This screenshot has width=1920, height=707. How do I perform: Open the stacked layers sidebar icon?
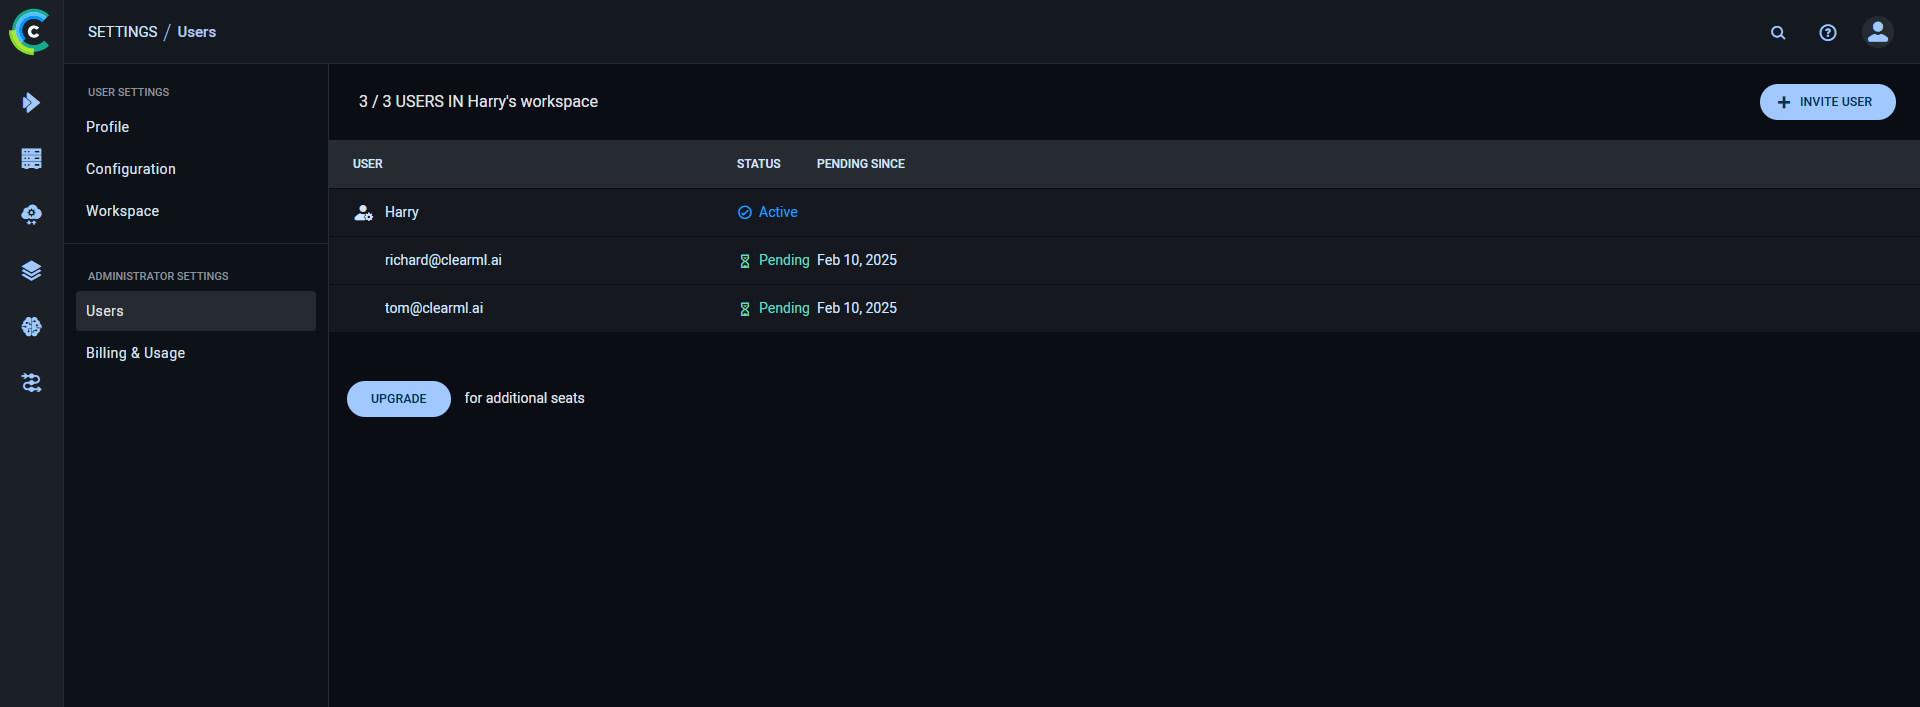pos(31,270)
